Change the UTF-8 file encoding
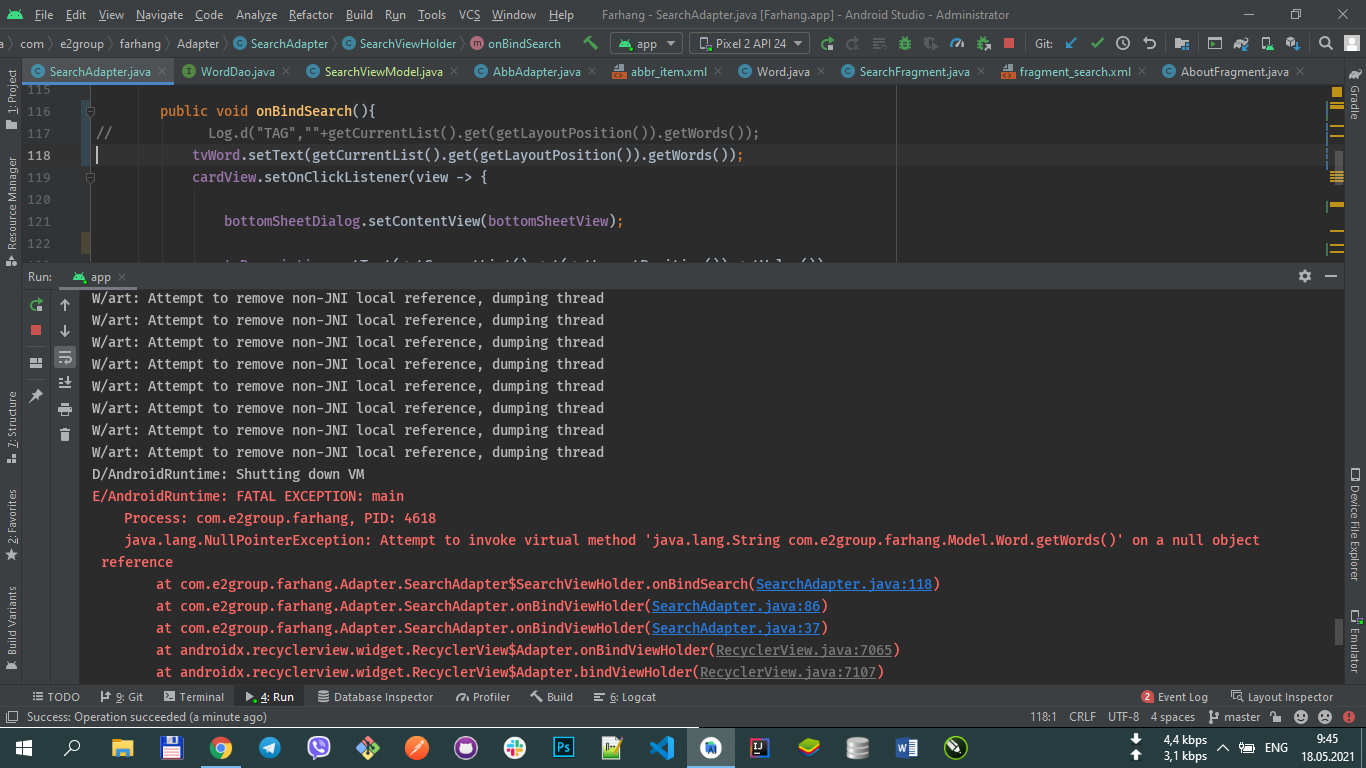Image resolution: width=1366 pixels, height=768 pixels. point(1123,717)
